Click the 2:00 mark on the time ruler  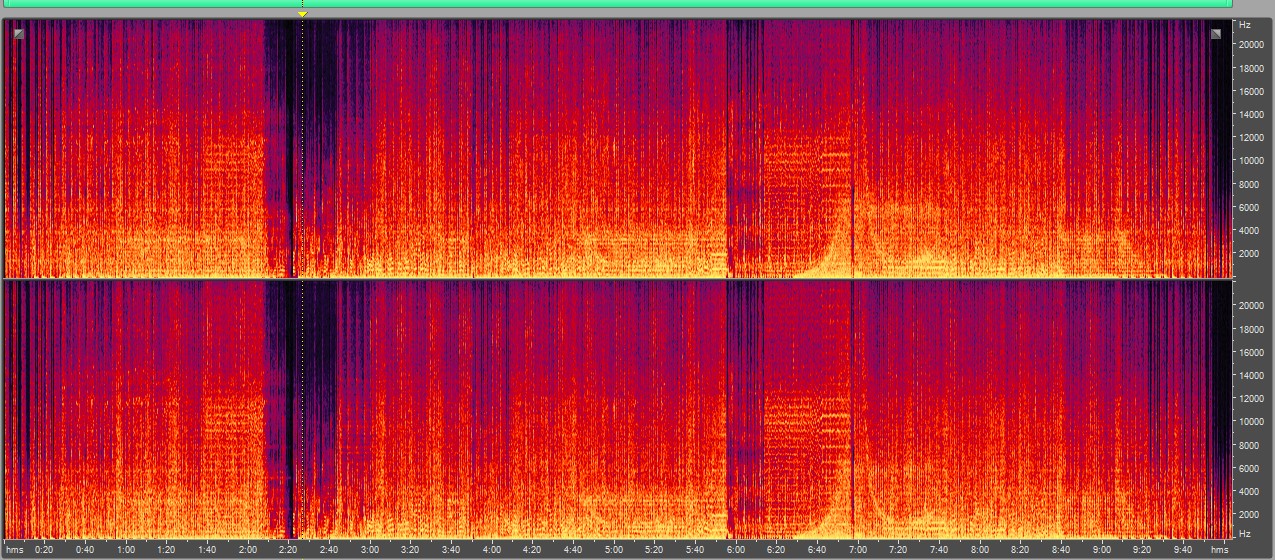pos(248,550)
